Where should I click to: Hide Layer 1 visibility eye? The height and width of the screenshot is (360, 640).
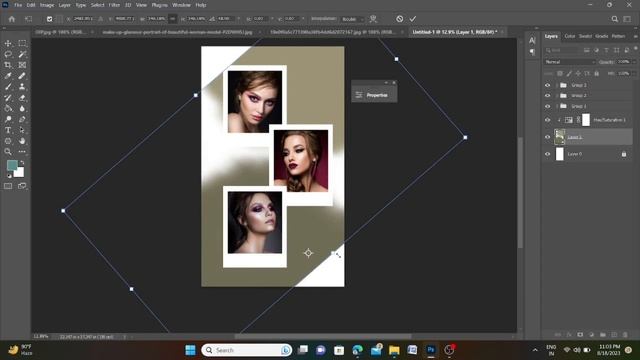[548, 137]
